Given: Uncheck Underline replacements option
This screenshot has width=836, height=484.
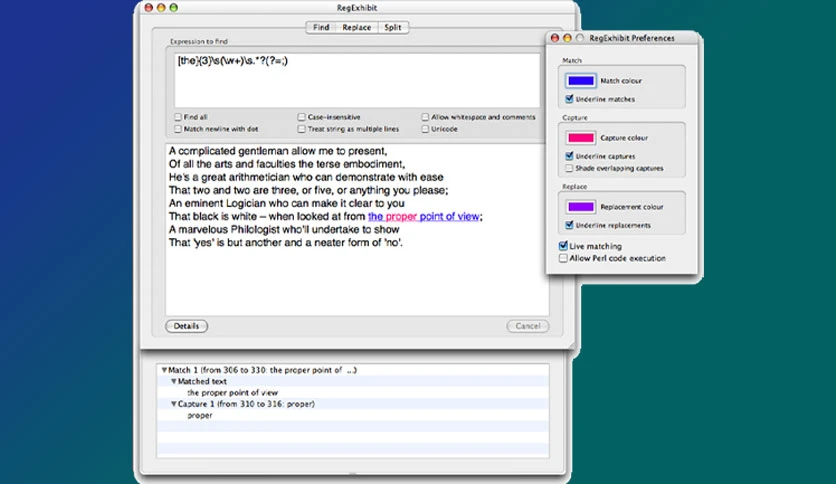Looking at the screenshot, I should (x=569, y=225).
